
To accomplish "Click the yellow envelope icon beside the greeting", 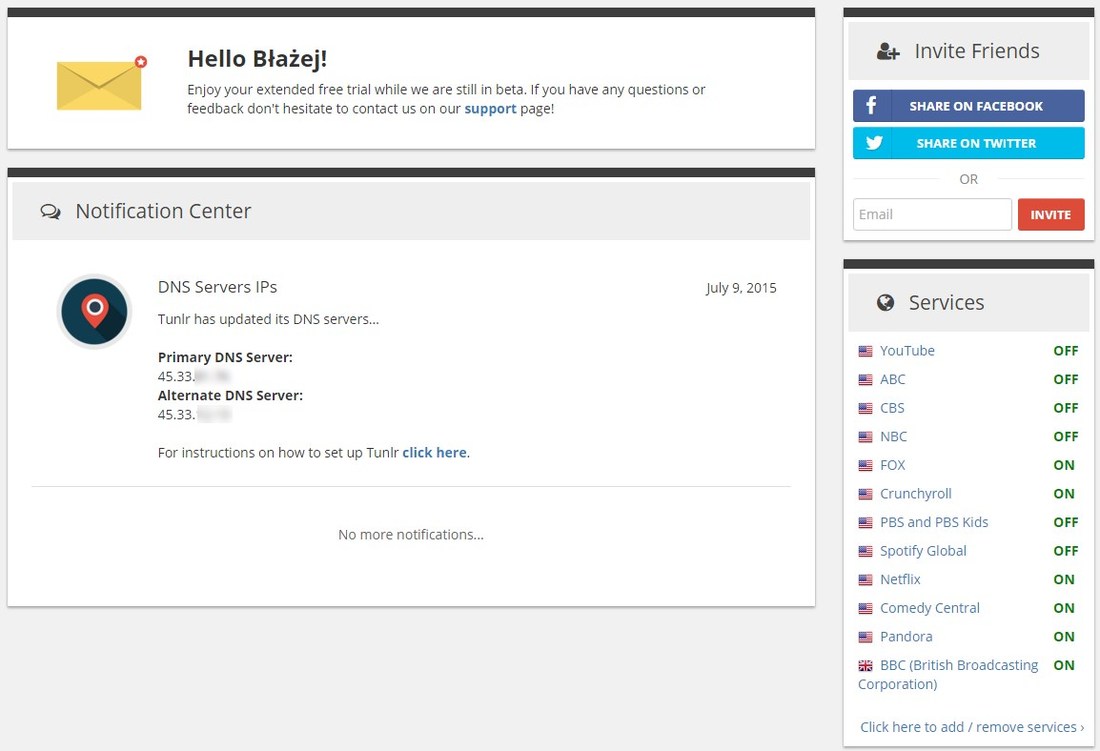I will coord(102,83).
